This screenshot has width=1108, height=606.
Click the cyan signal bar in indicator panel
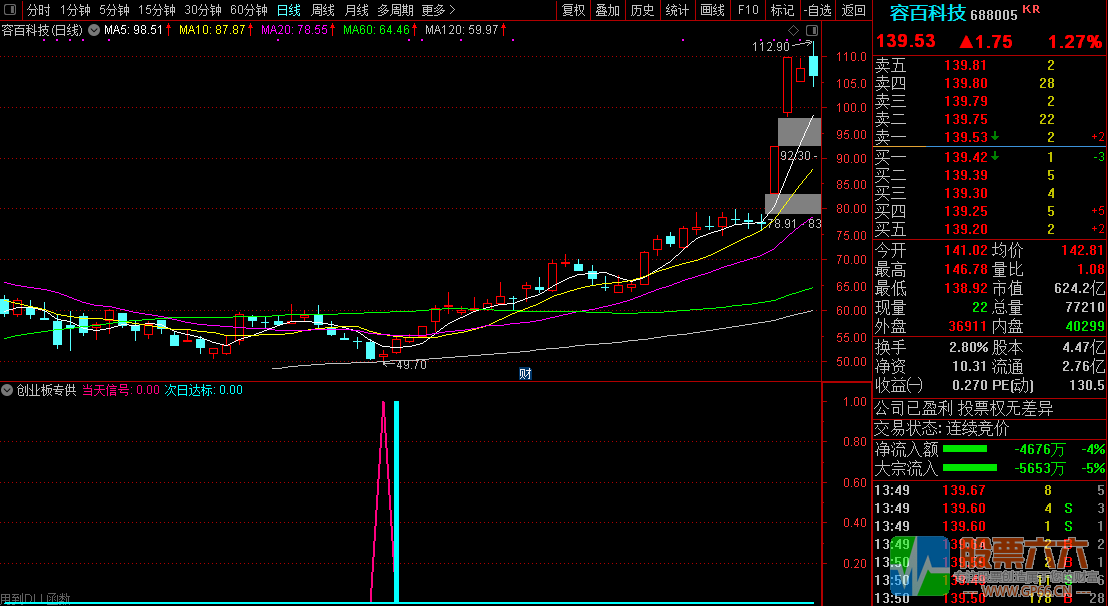(397, 500)
